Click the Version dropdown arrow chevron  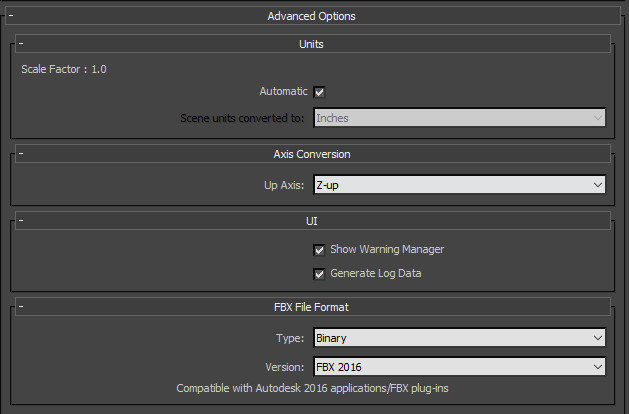click(598, 367)
